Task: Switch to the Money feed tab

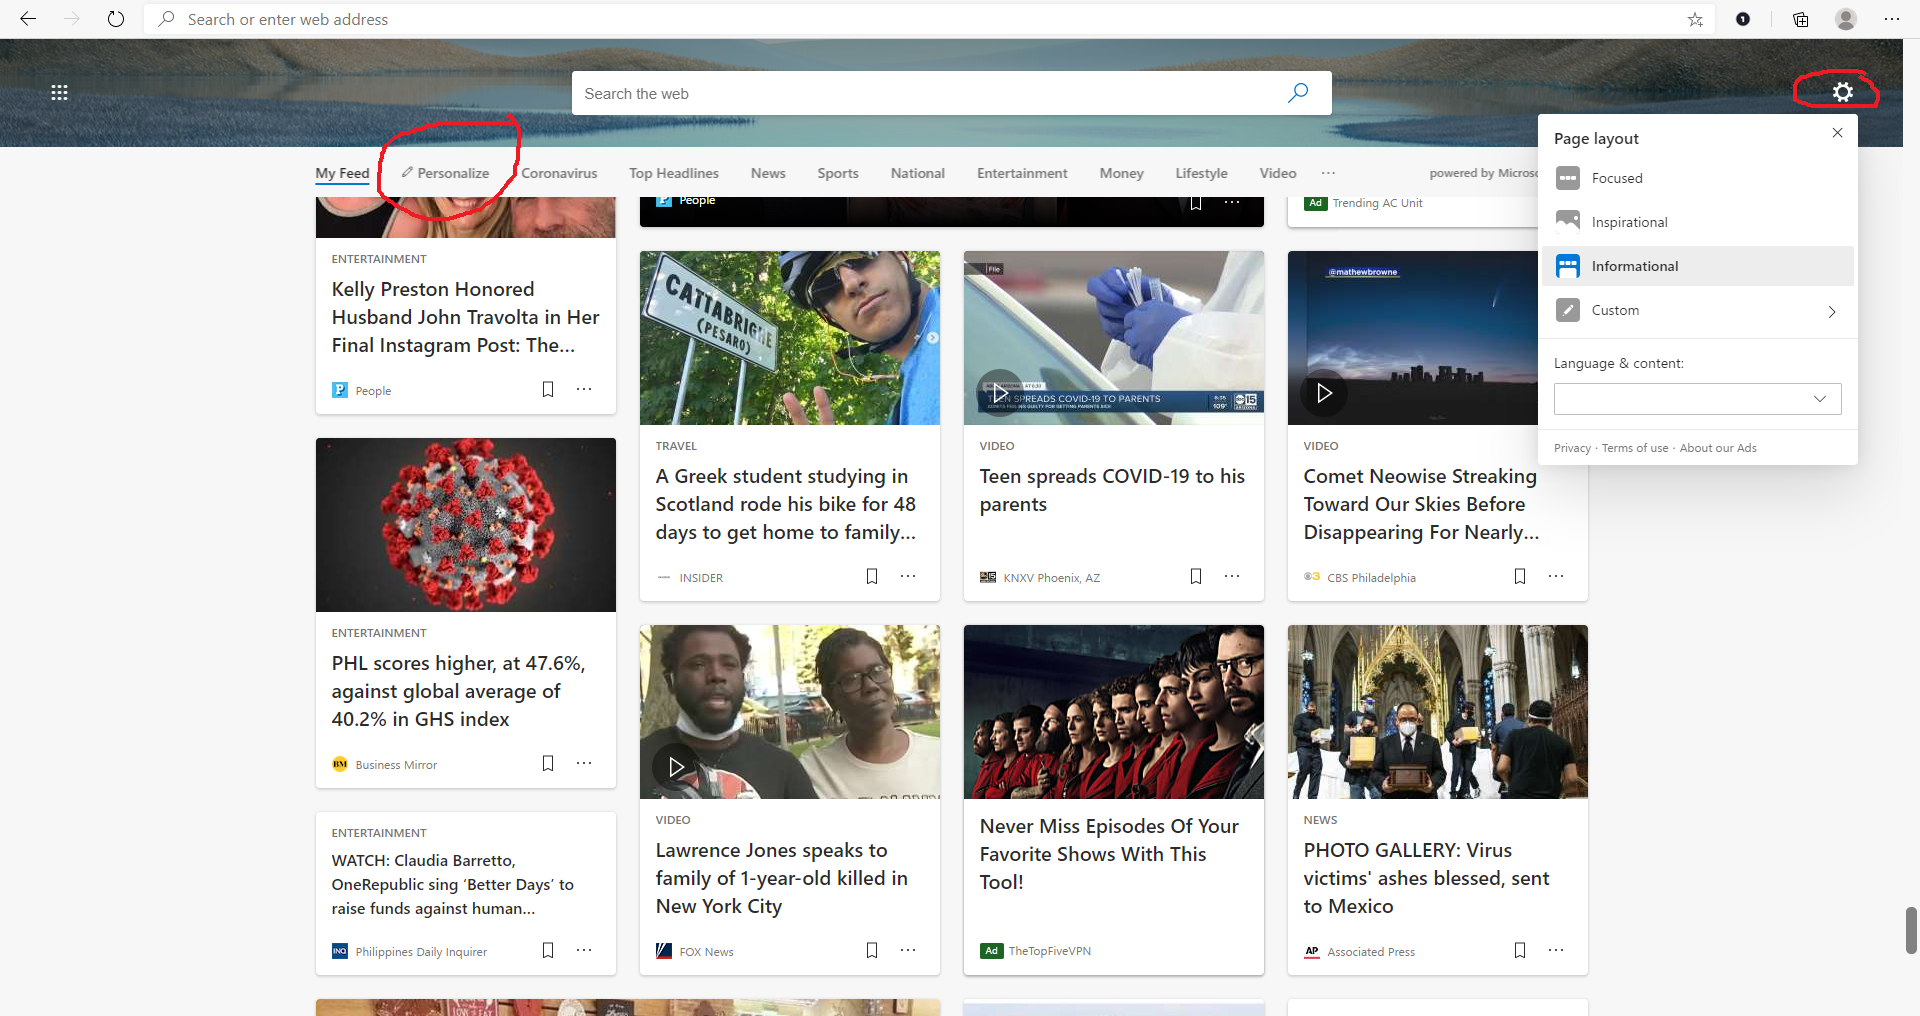Action: [x=1120, y=172]
